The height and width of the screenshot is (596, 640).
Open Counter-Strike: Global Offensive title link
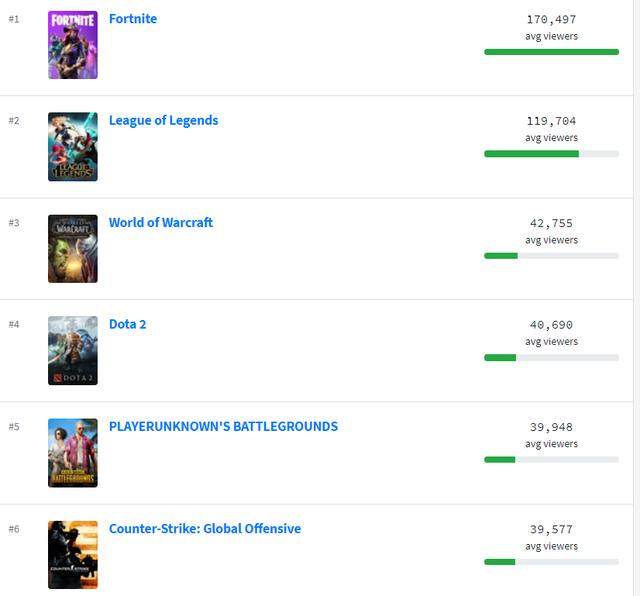[x=204, y=529]
